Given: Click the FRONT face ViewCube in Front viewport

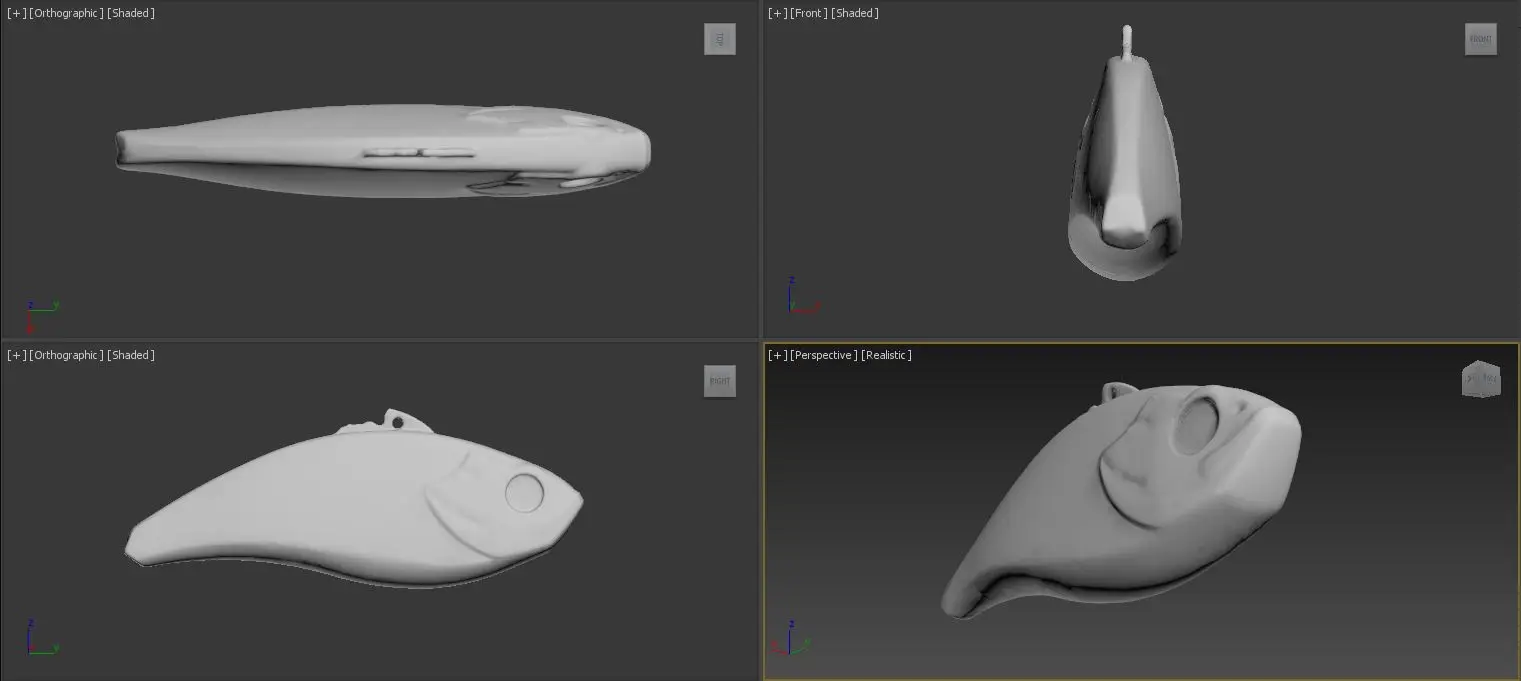Looking at the screenshot, I should (1480, 39).
